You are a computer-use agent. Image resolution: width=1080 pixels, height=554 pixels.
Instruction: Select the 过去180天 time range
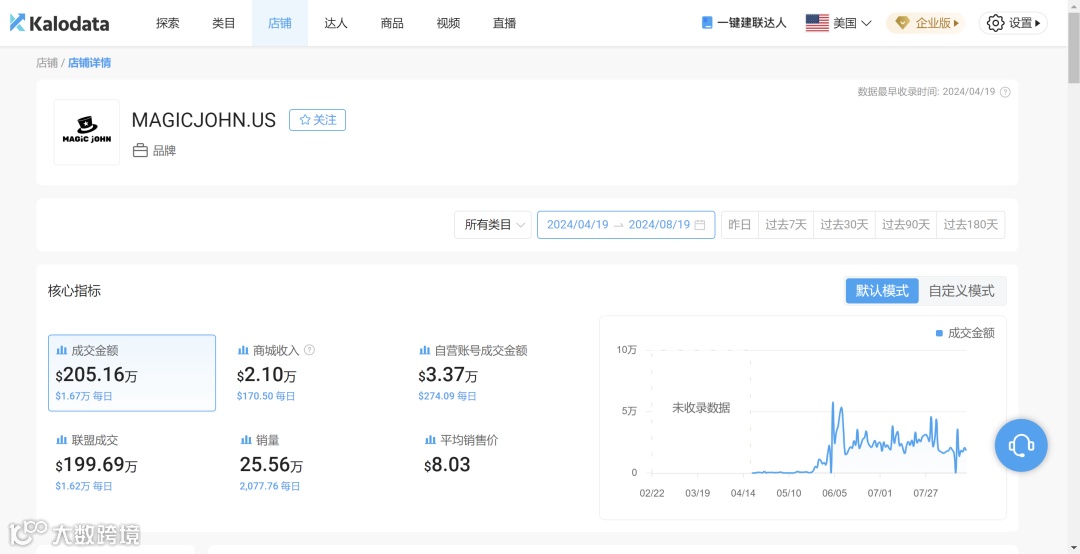tap(970, 225)
